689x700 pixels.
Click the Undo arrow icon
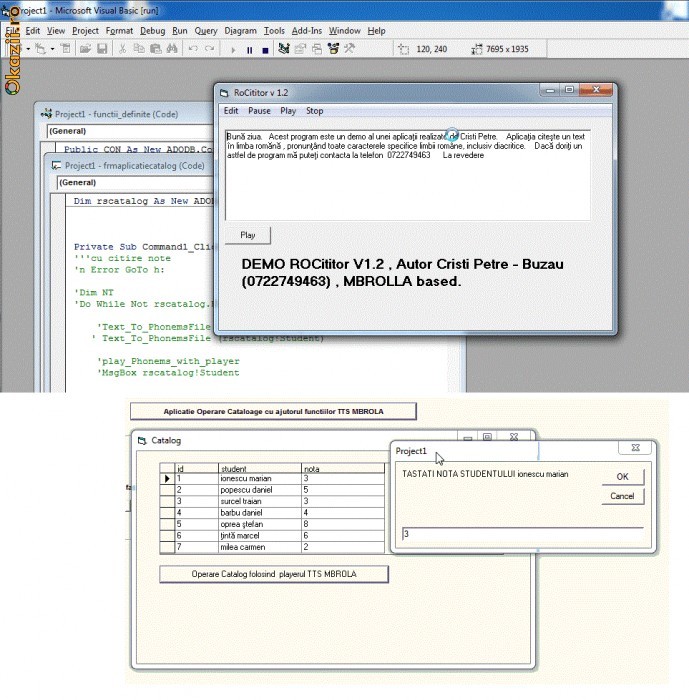coord(193,48)
